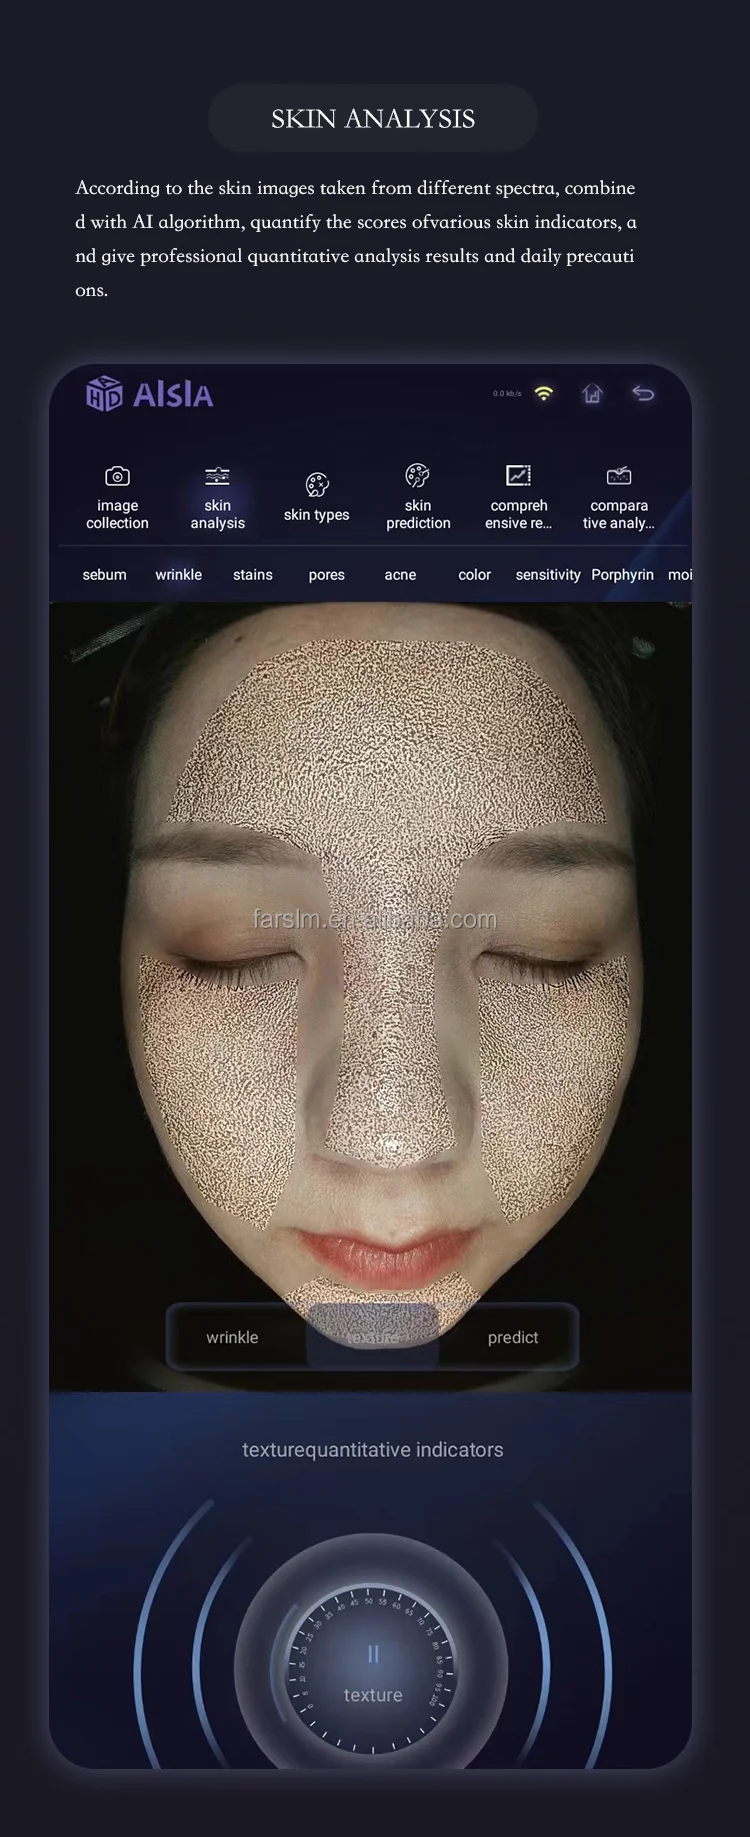Switch to the color tab

tap(474, 575)
